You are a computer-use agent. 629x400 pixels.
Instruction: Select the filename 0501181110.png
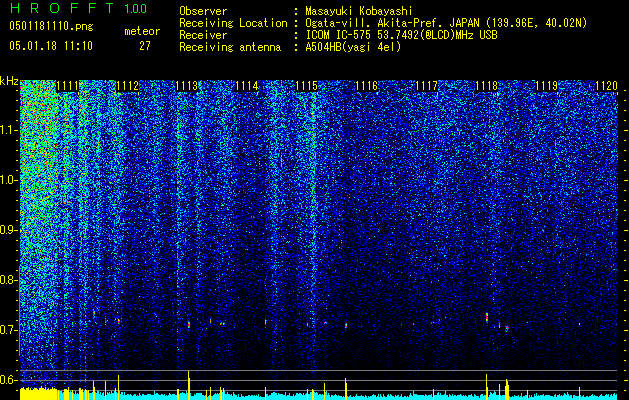tap(51, 27)
